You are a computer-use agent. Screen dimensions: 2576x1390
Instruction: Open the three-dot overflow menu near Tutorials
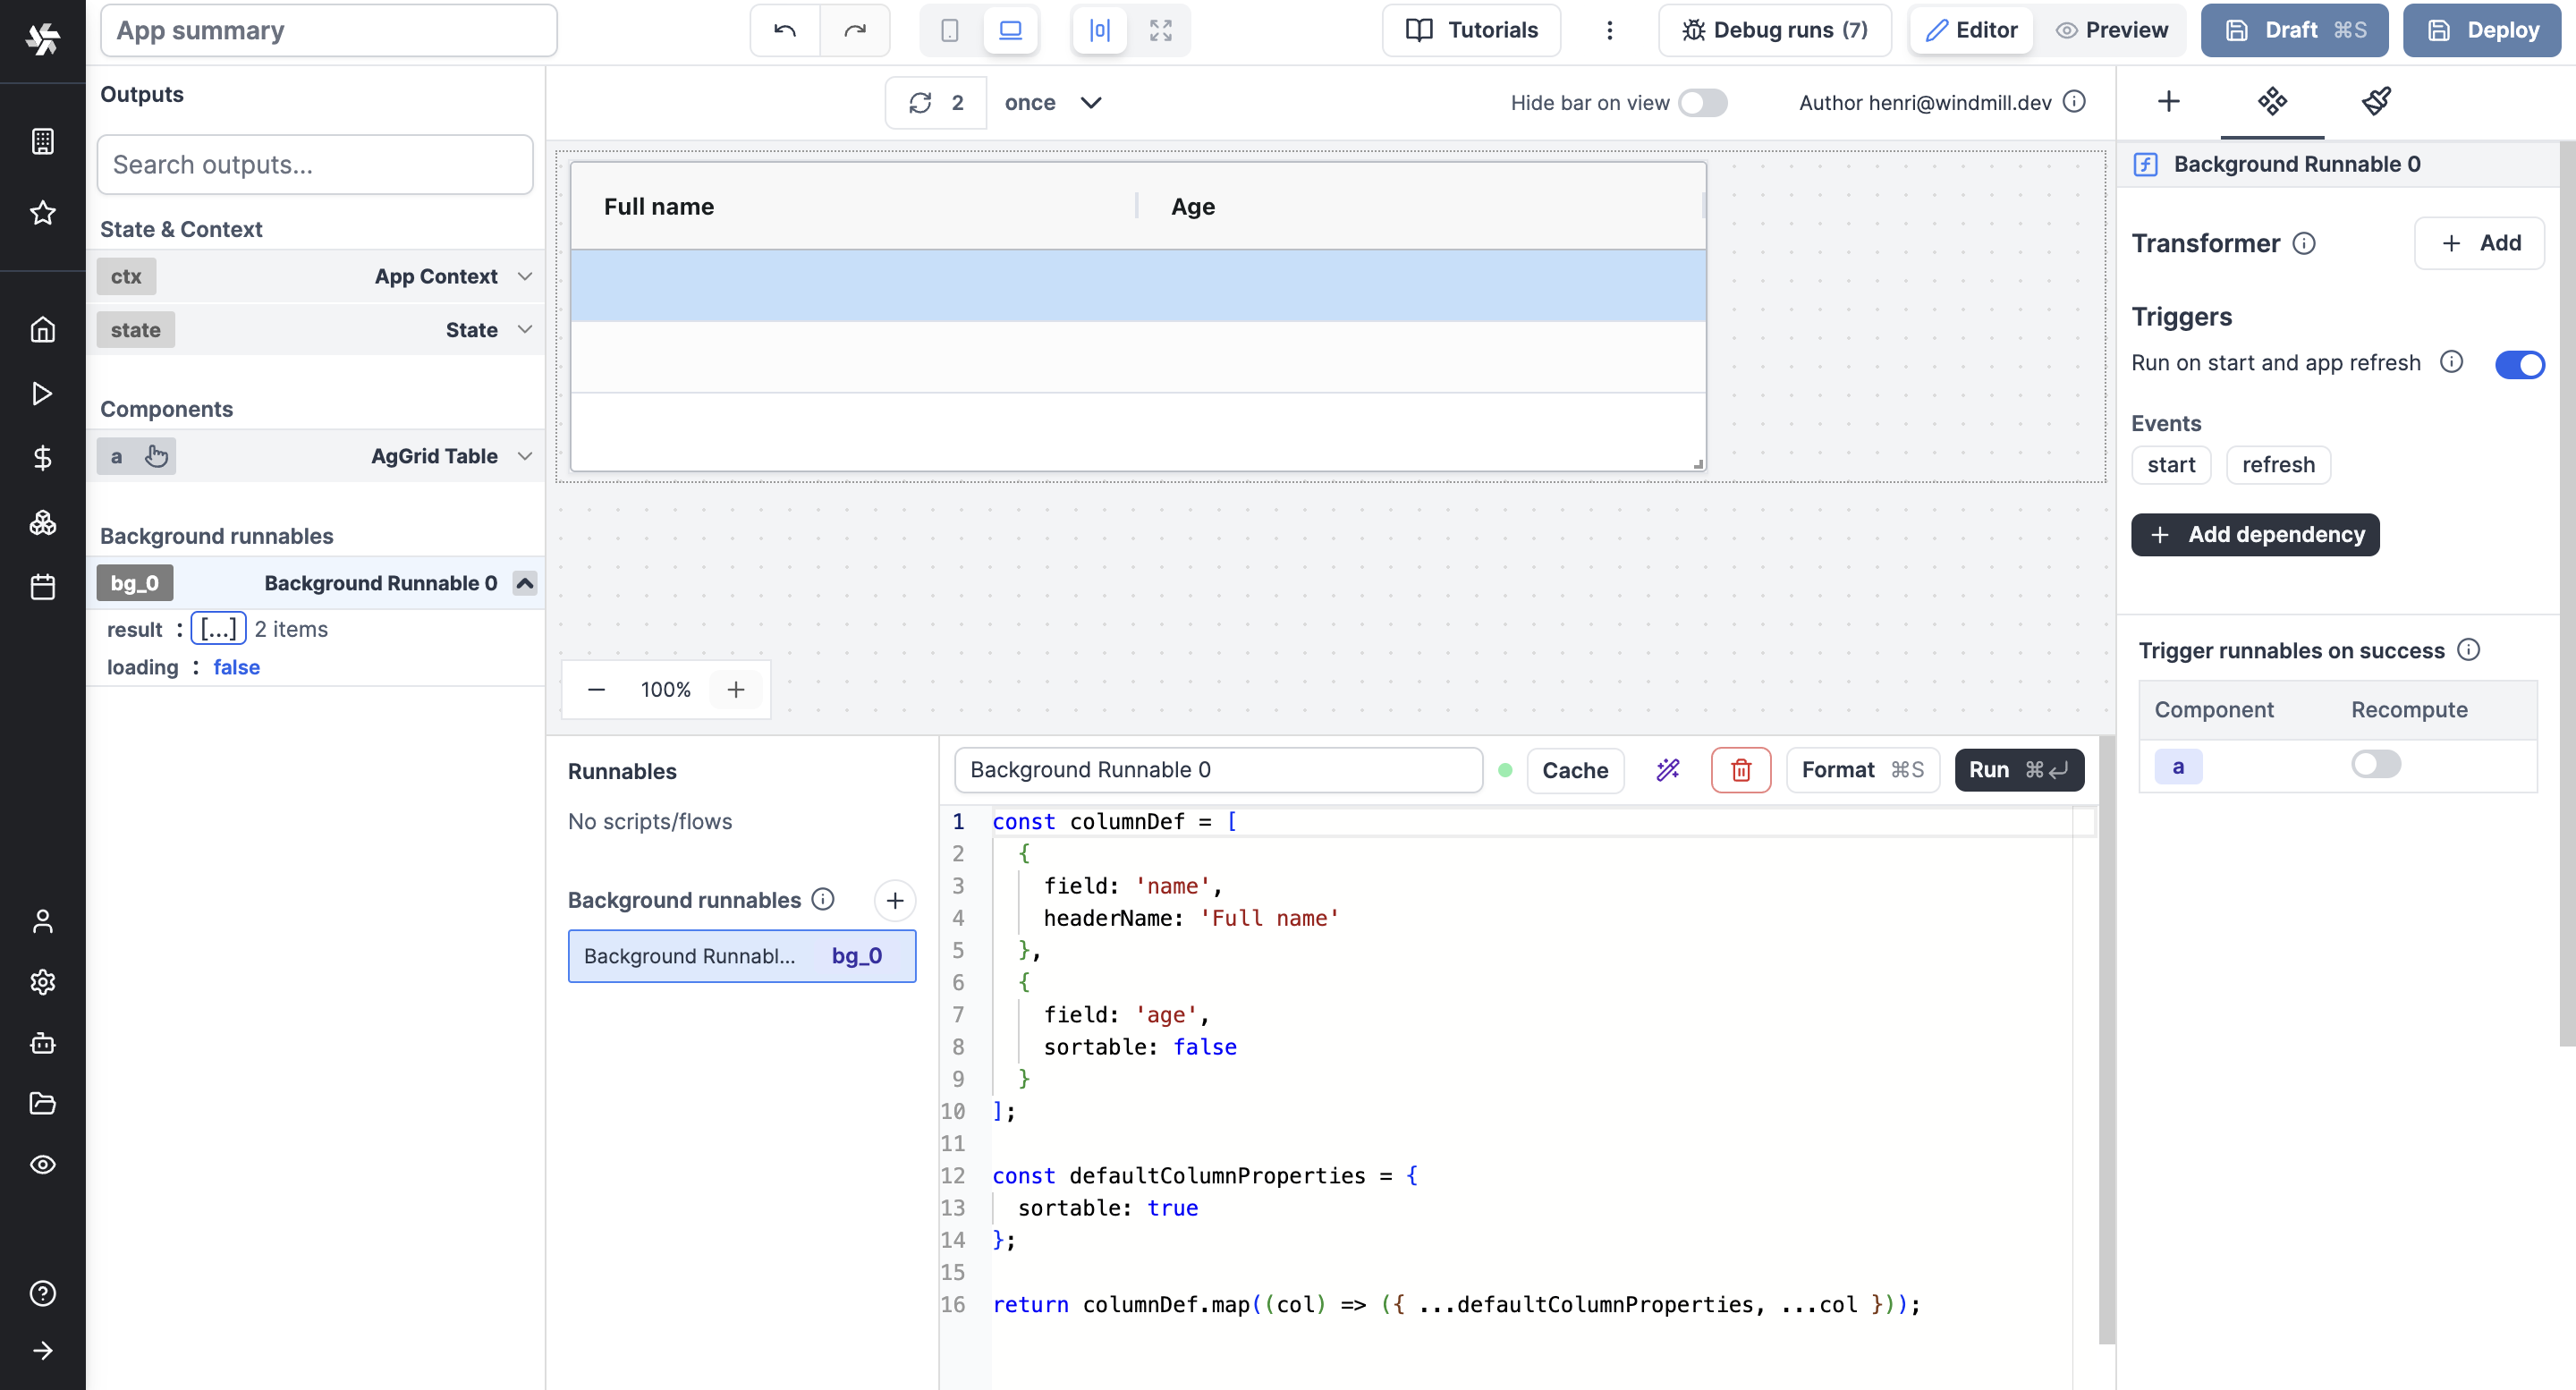click(x=1610, y=30)
